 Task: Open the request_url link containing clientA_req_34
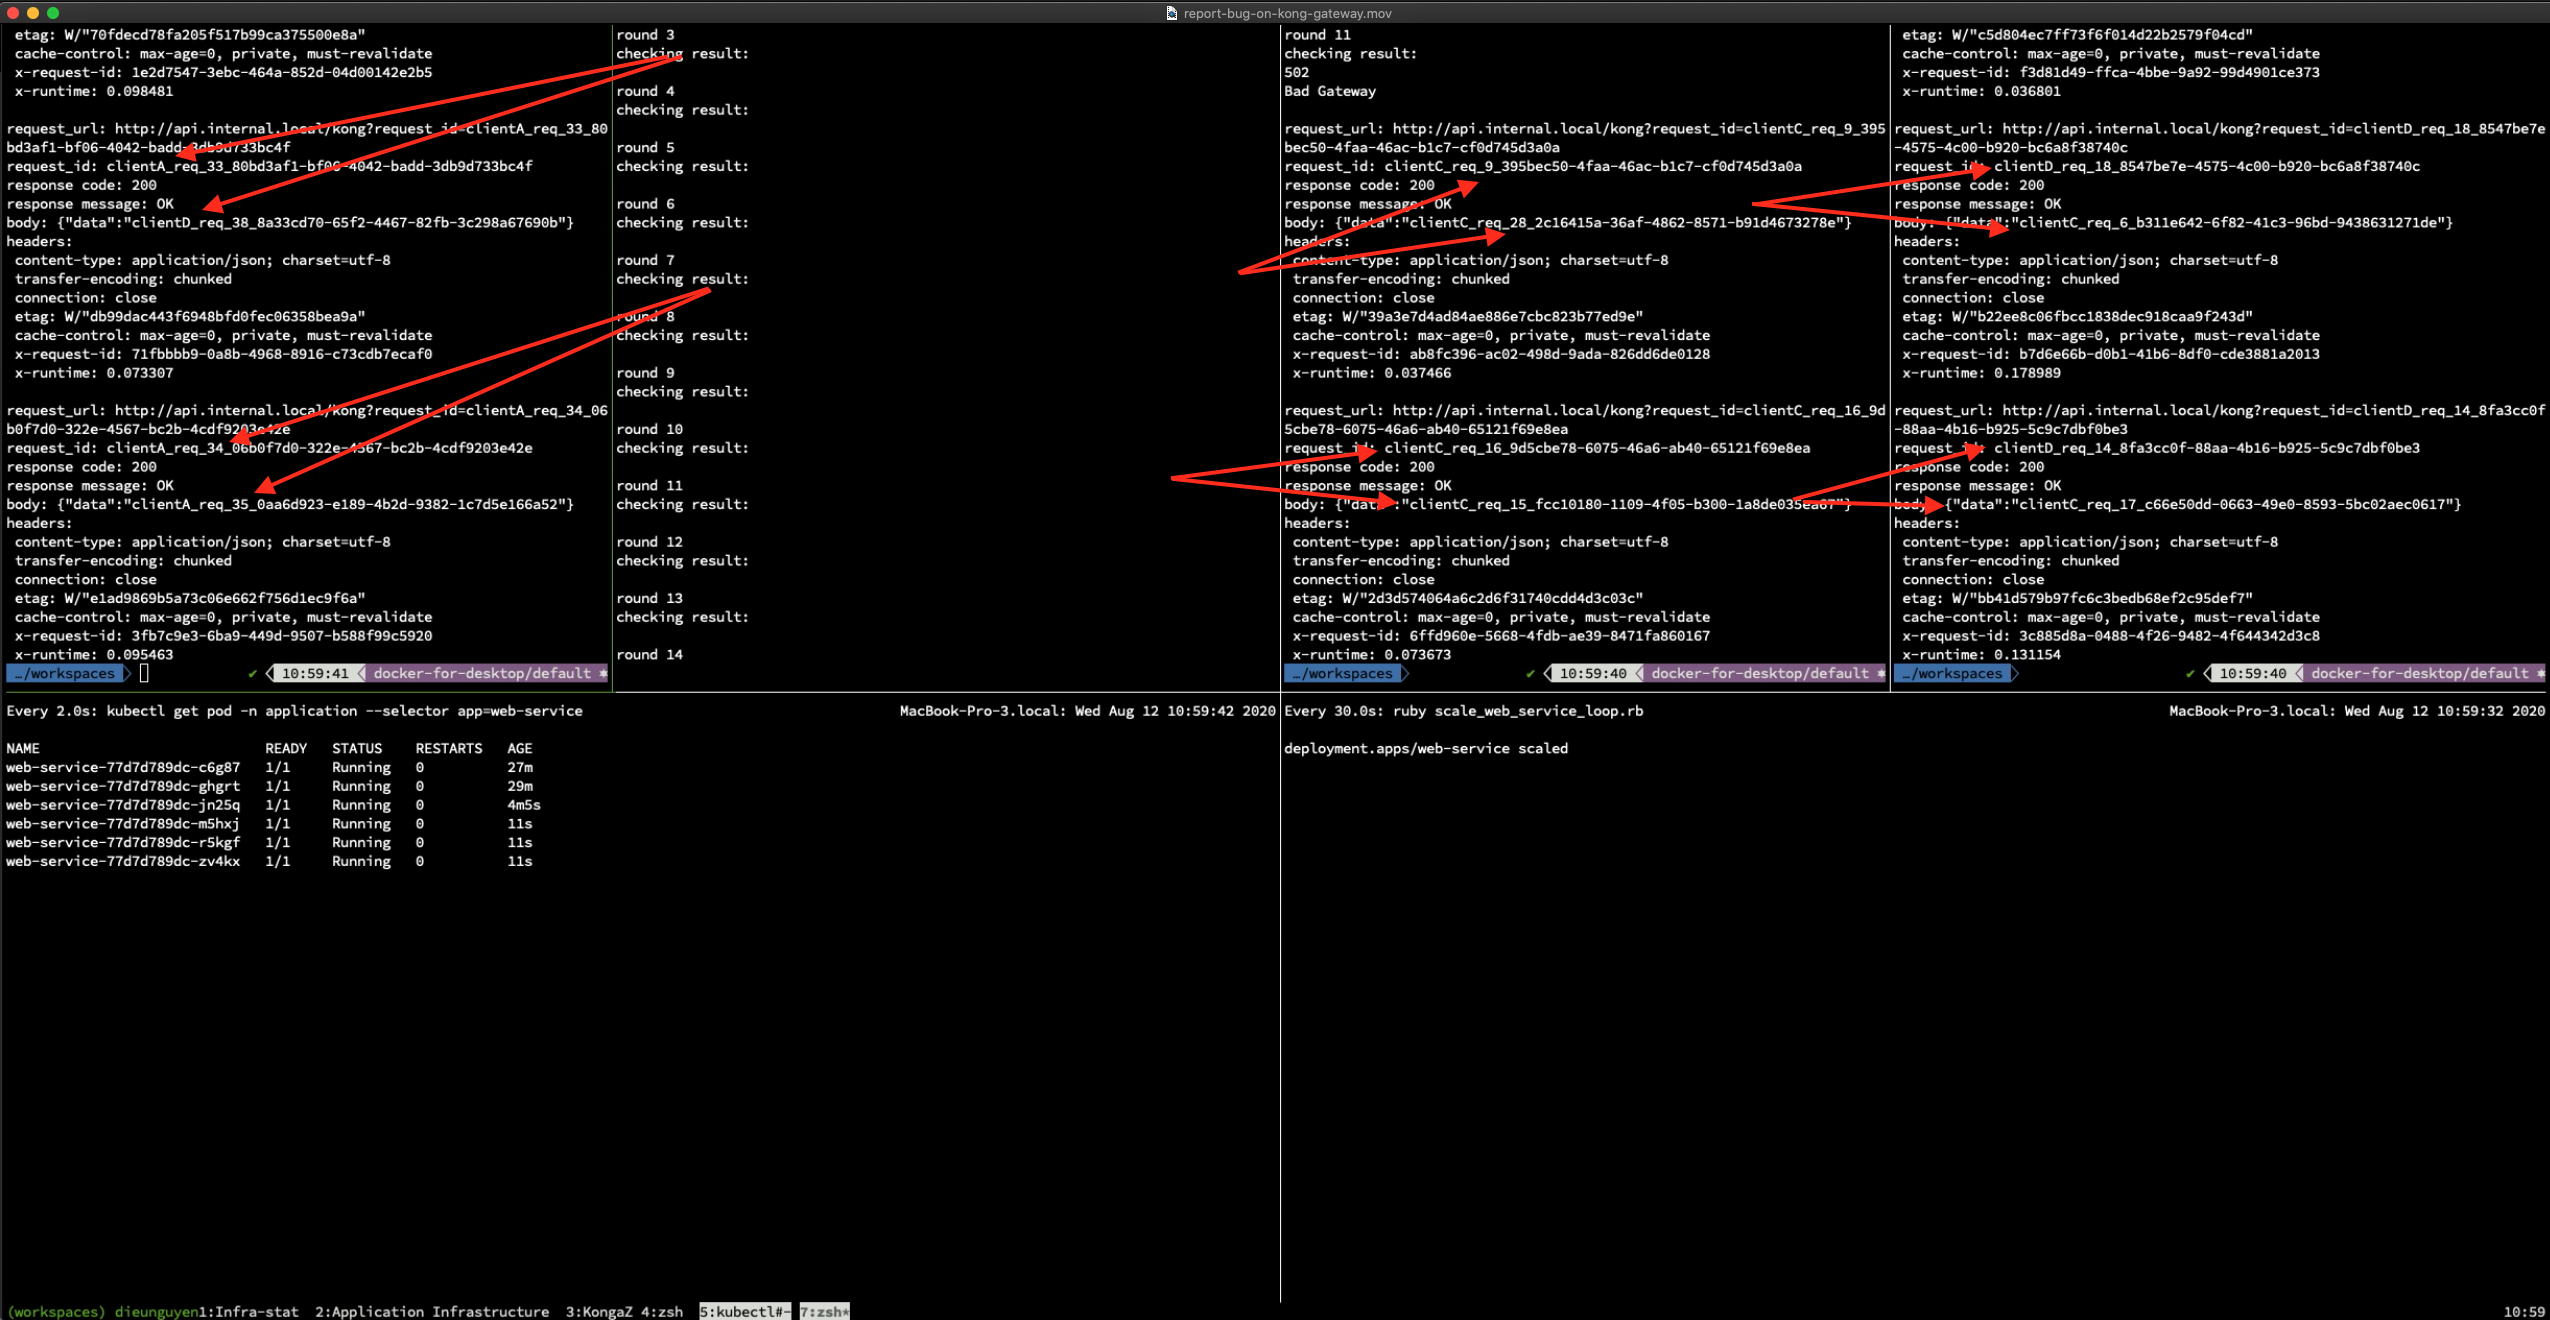point(300,409)
